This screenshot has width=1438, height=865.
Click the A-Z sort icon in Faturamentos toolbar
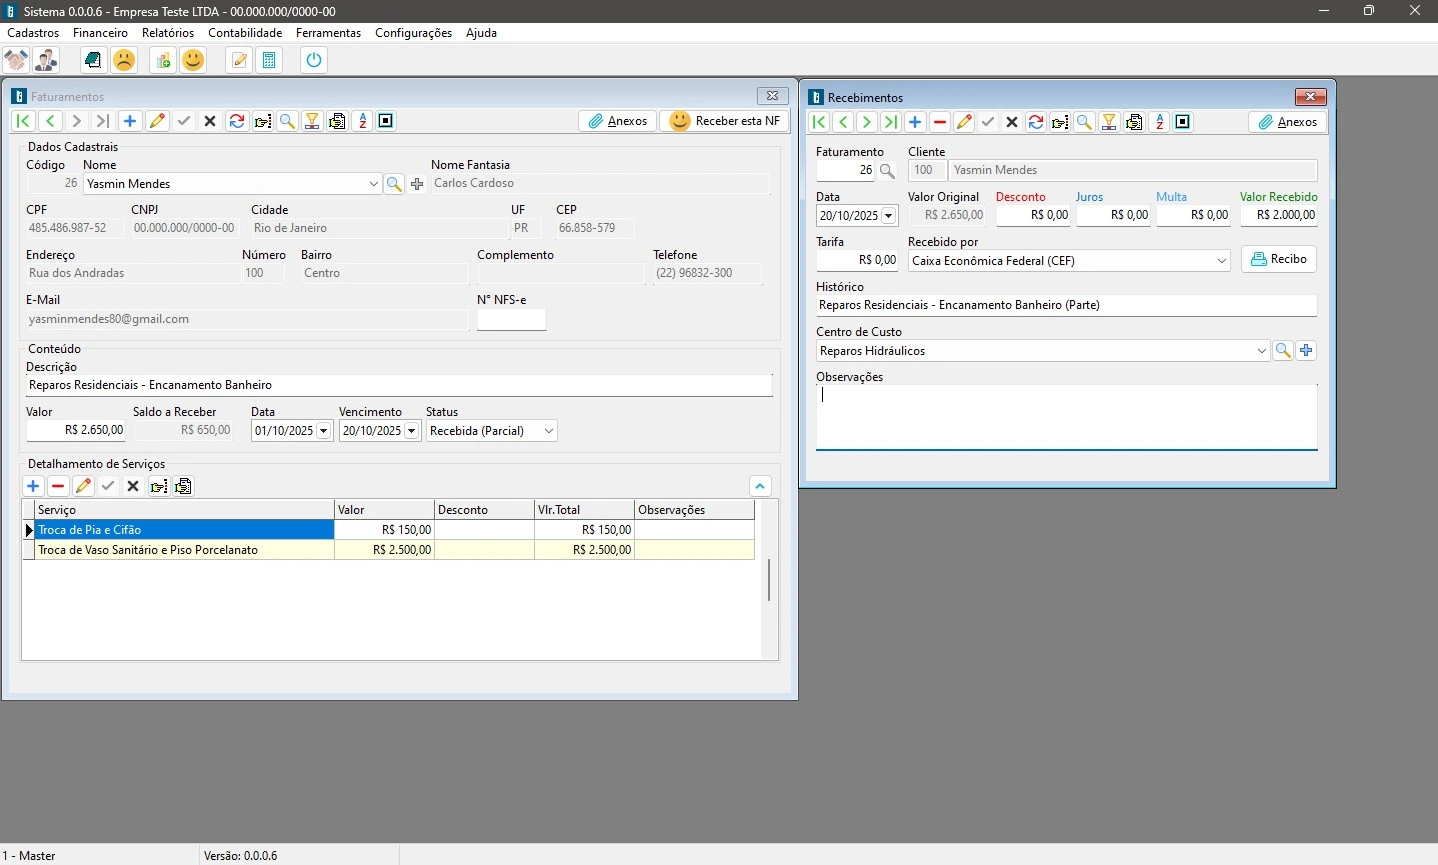(363, 121)
